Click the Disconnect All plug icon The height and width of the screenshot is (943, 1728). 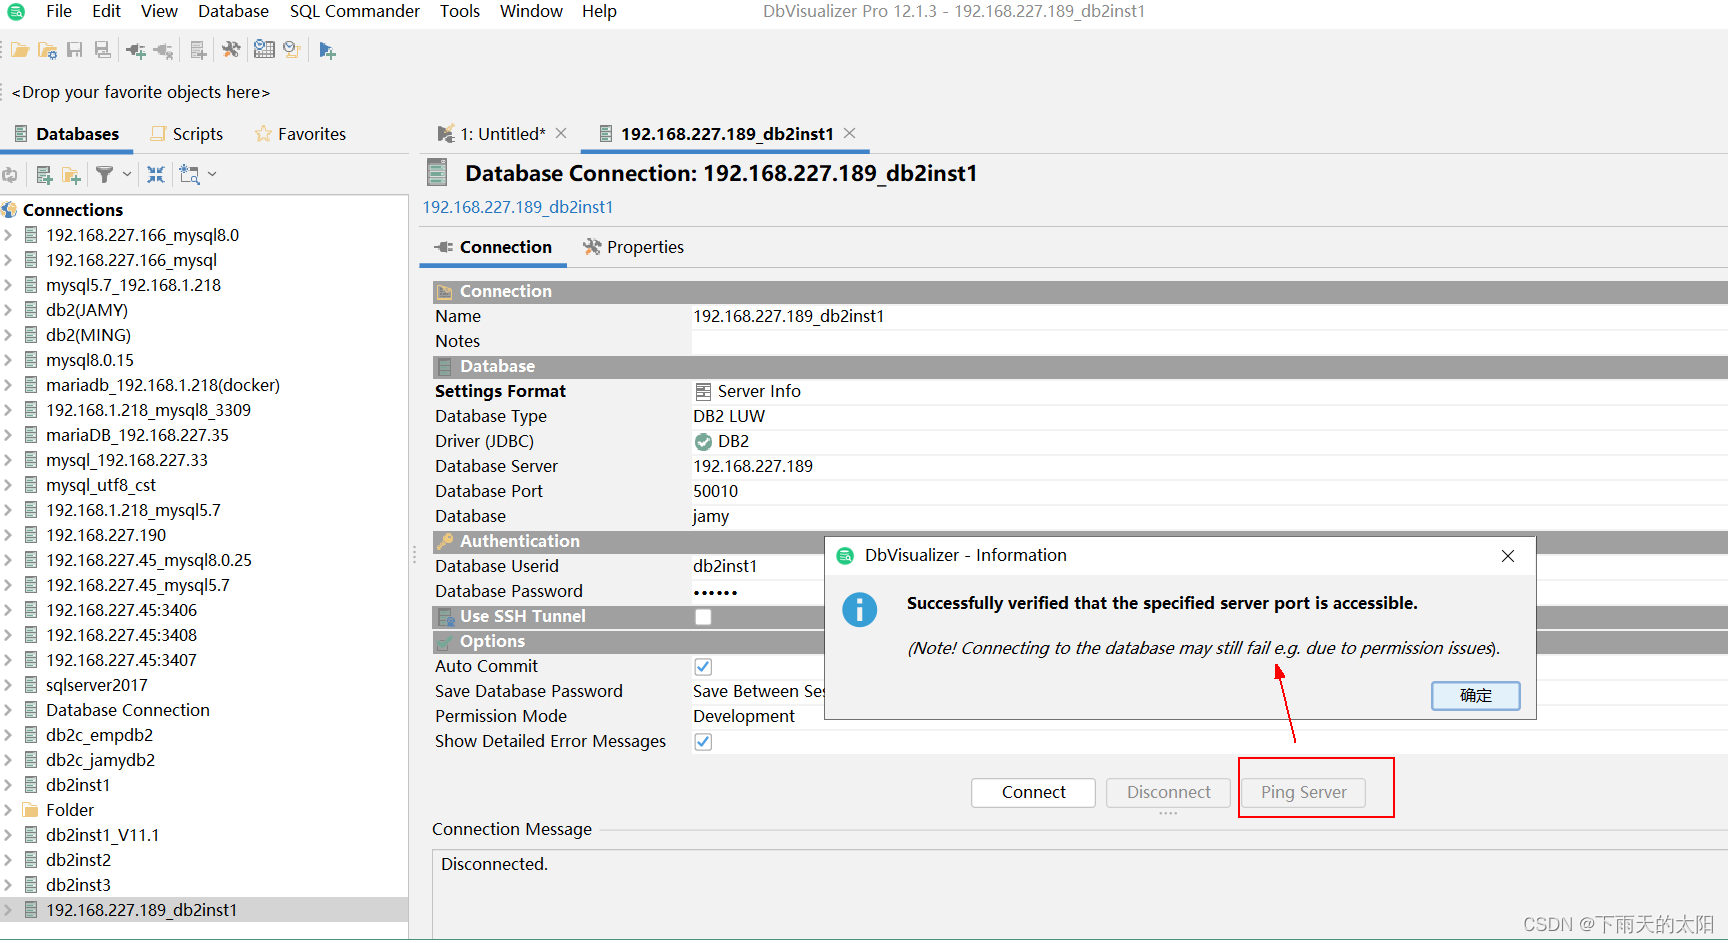164,50
